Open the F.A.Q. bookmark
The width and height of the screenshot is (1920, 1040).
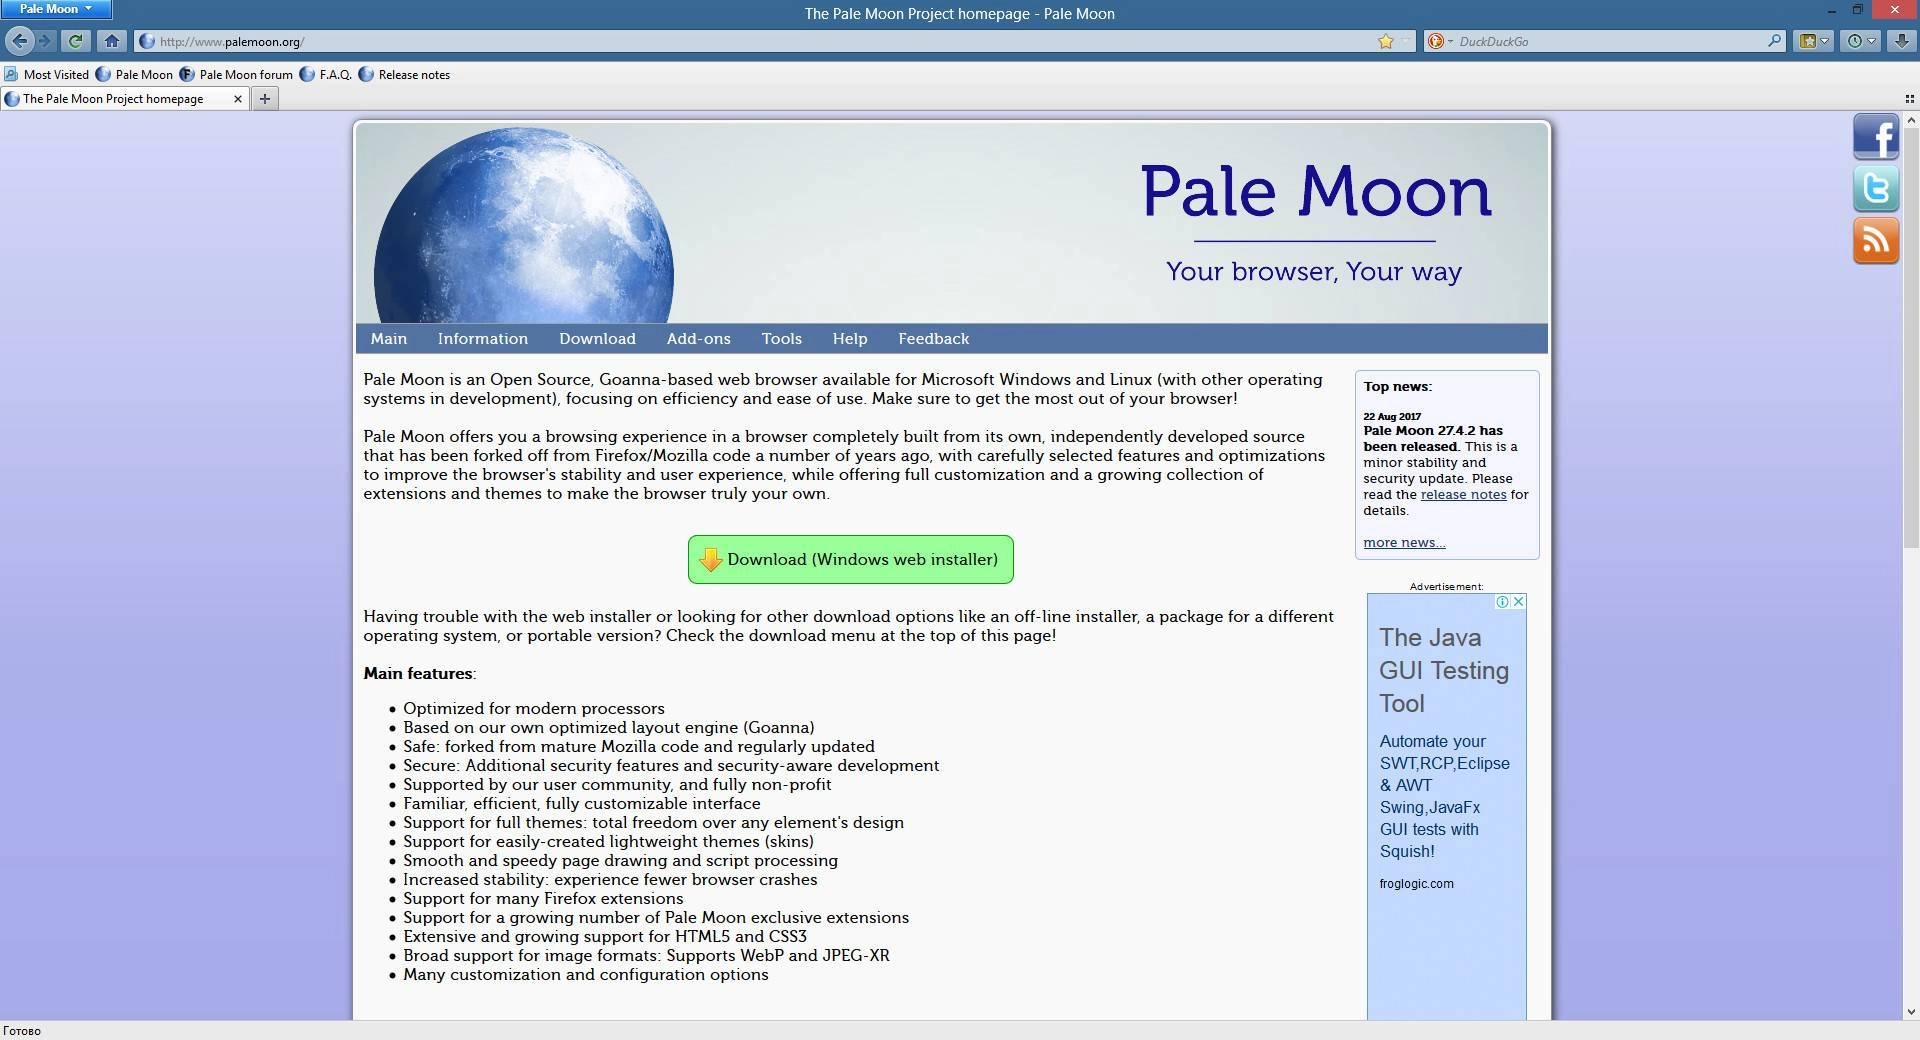pos(325,74)
